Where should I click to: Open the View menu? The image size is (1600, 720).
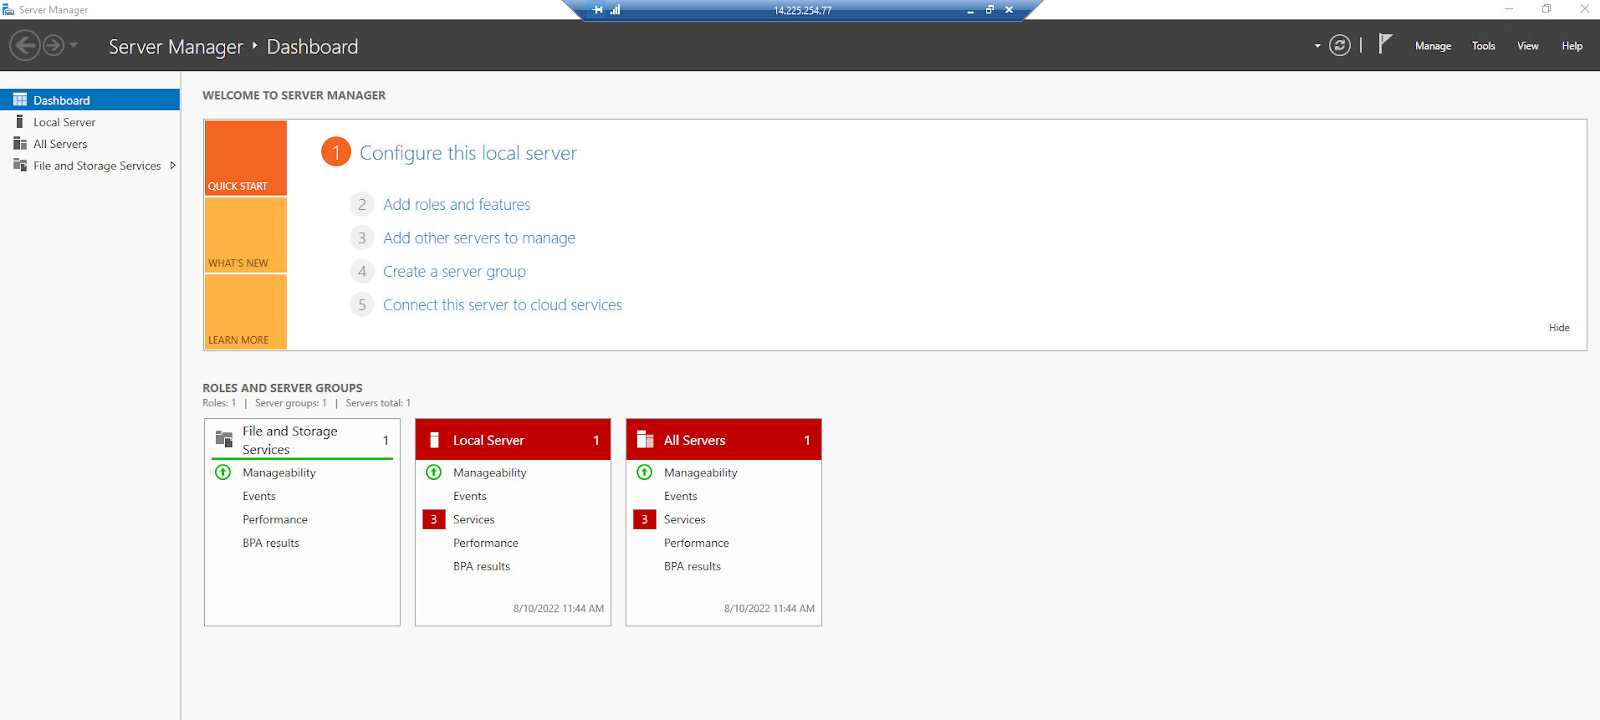(x=1528, y=46)
